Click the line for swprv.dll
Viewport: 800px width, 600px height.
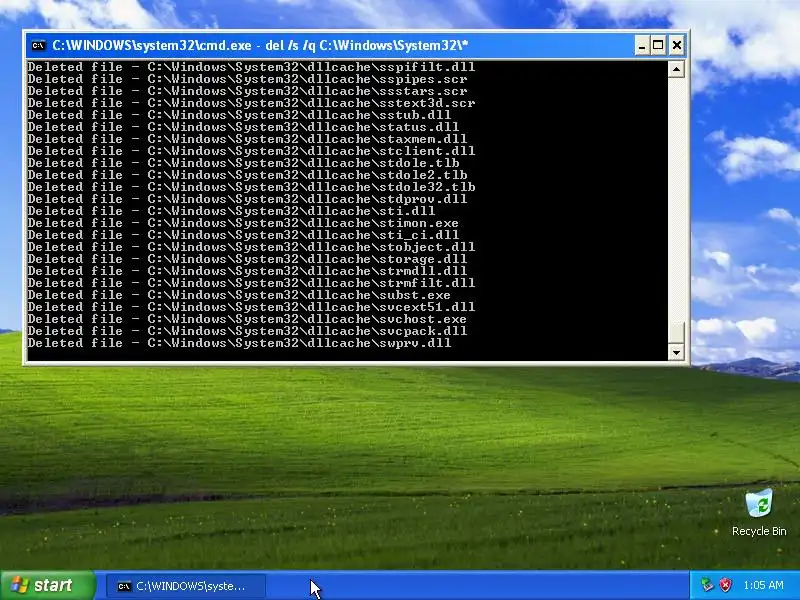239,343
